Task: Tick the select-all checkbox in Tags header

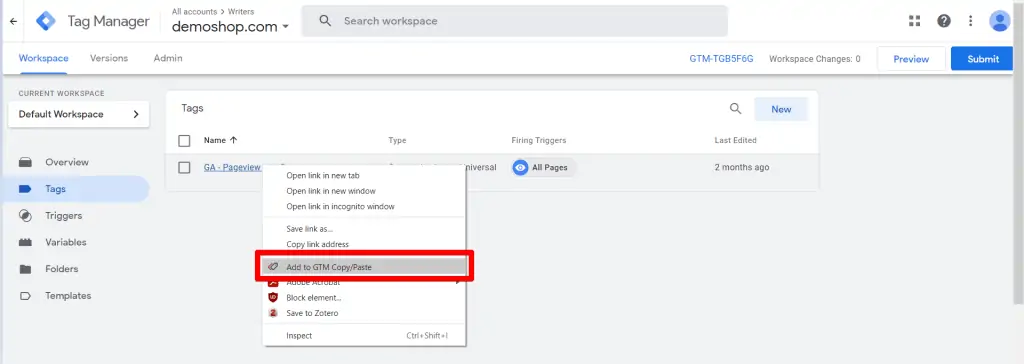Action: pos(184,141)
